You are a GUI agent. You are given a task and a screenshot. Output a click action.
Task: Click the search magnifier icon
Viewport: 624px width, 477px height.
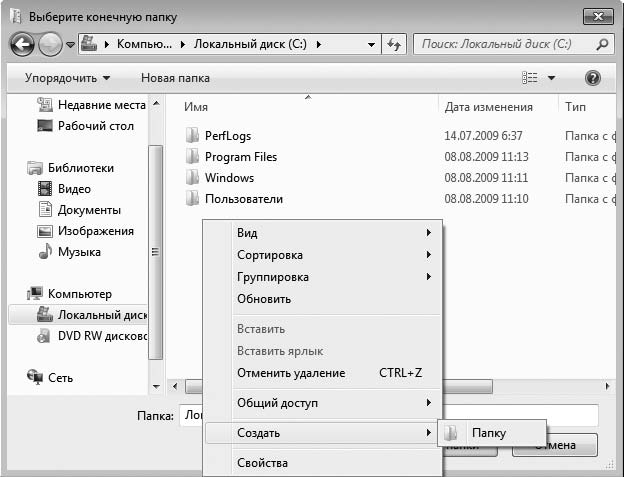click(x=602, y=44)
